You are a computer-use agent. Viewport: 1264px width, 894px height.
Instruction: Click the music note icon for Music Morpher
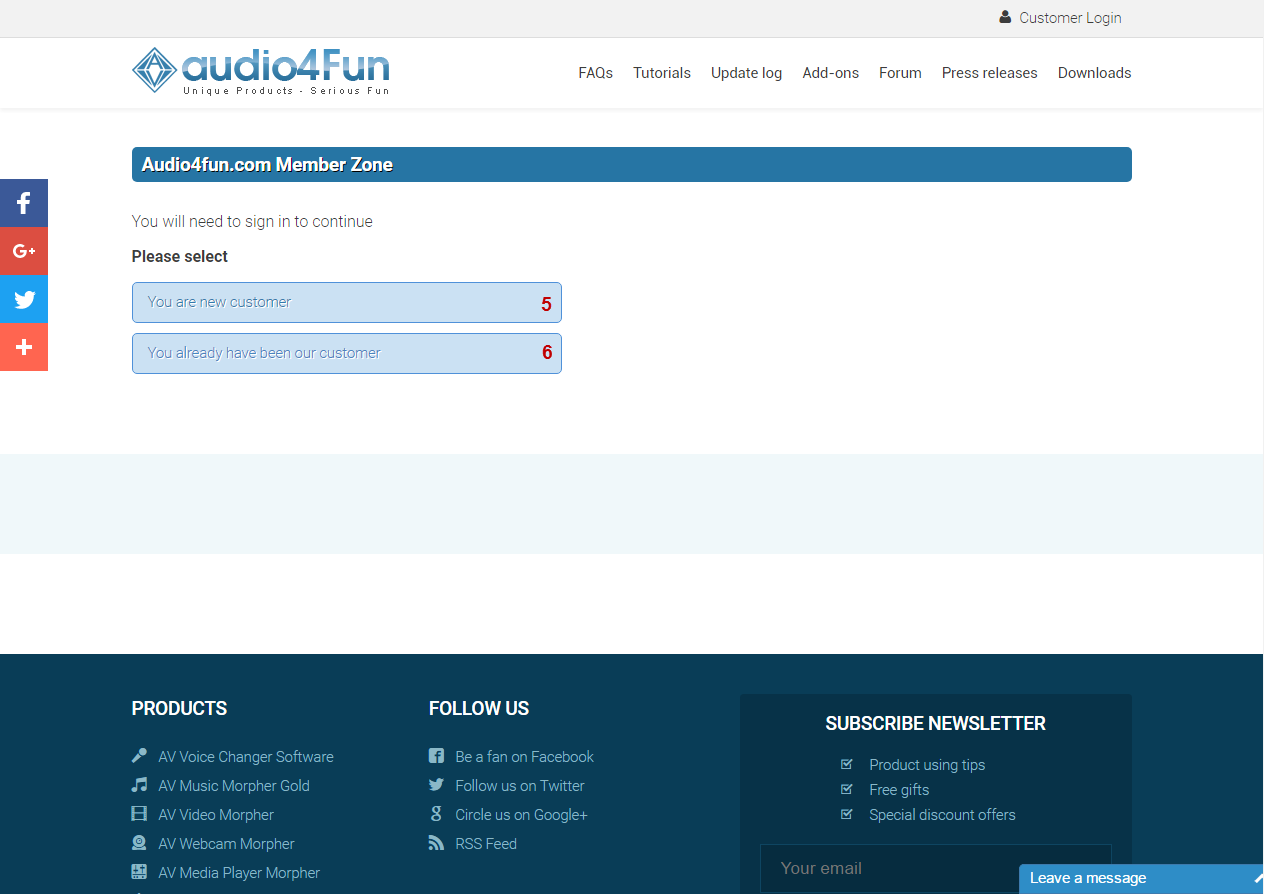click(x=139, y=785)
